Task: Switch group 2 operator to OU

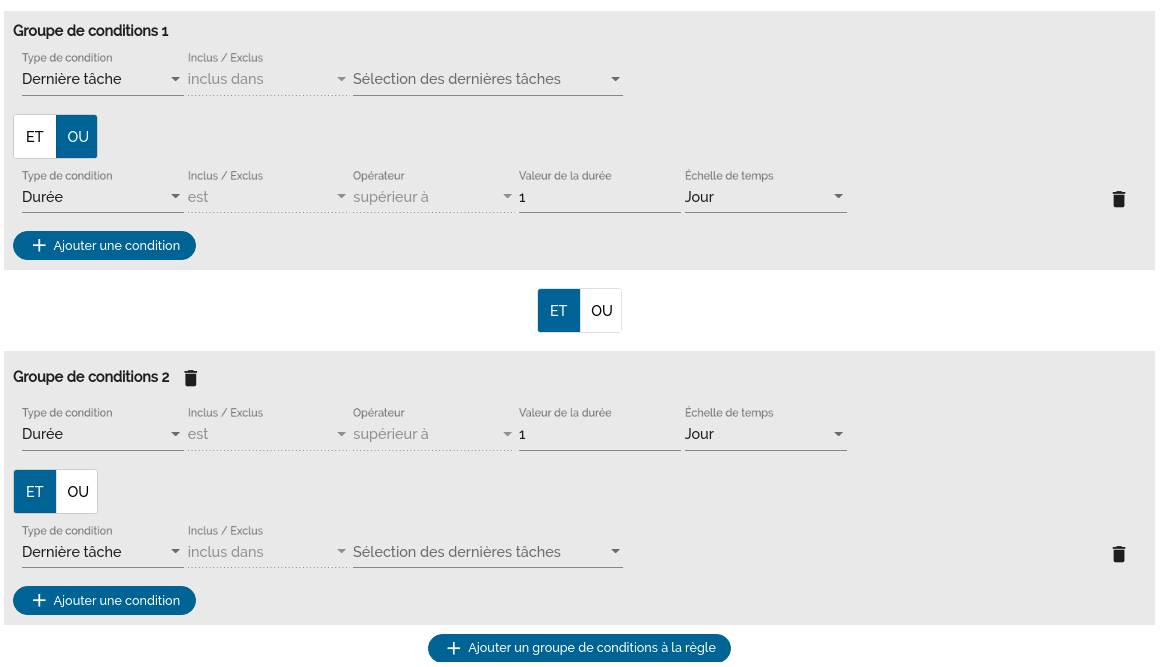Action: coord(77,491)
